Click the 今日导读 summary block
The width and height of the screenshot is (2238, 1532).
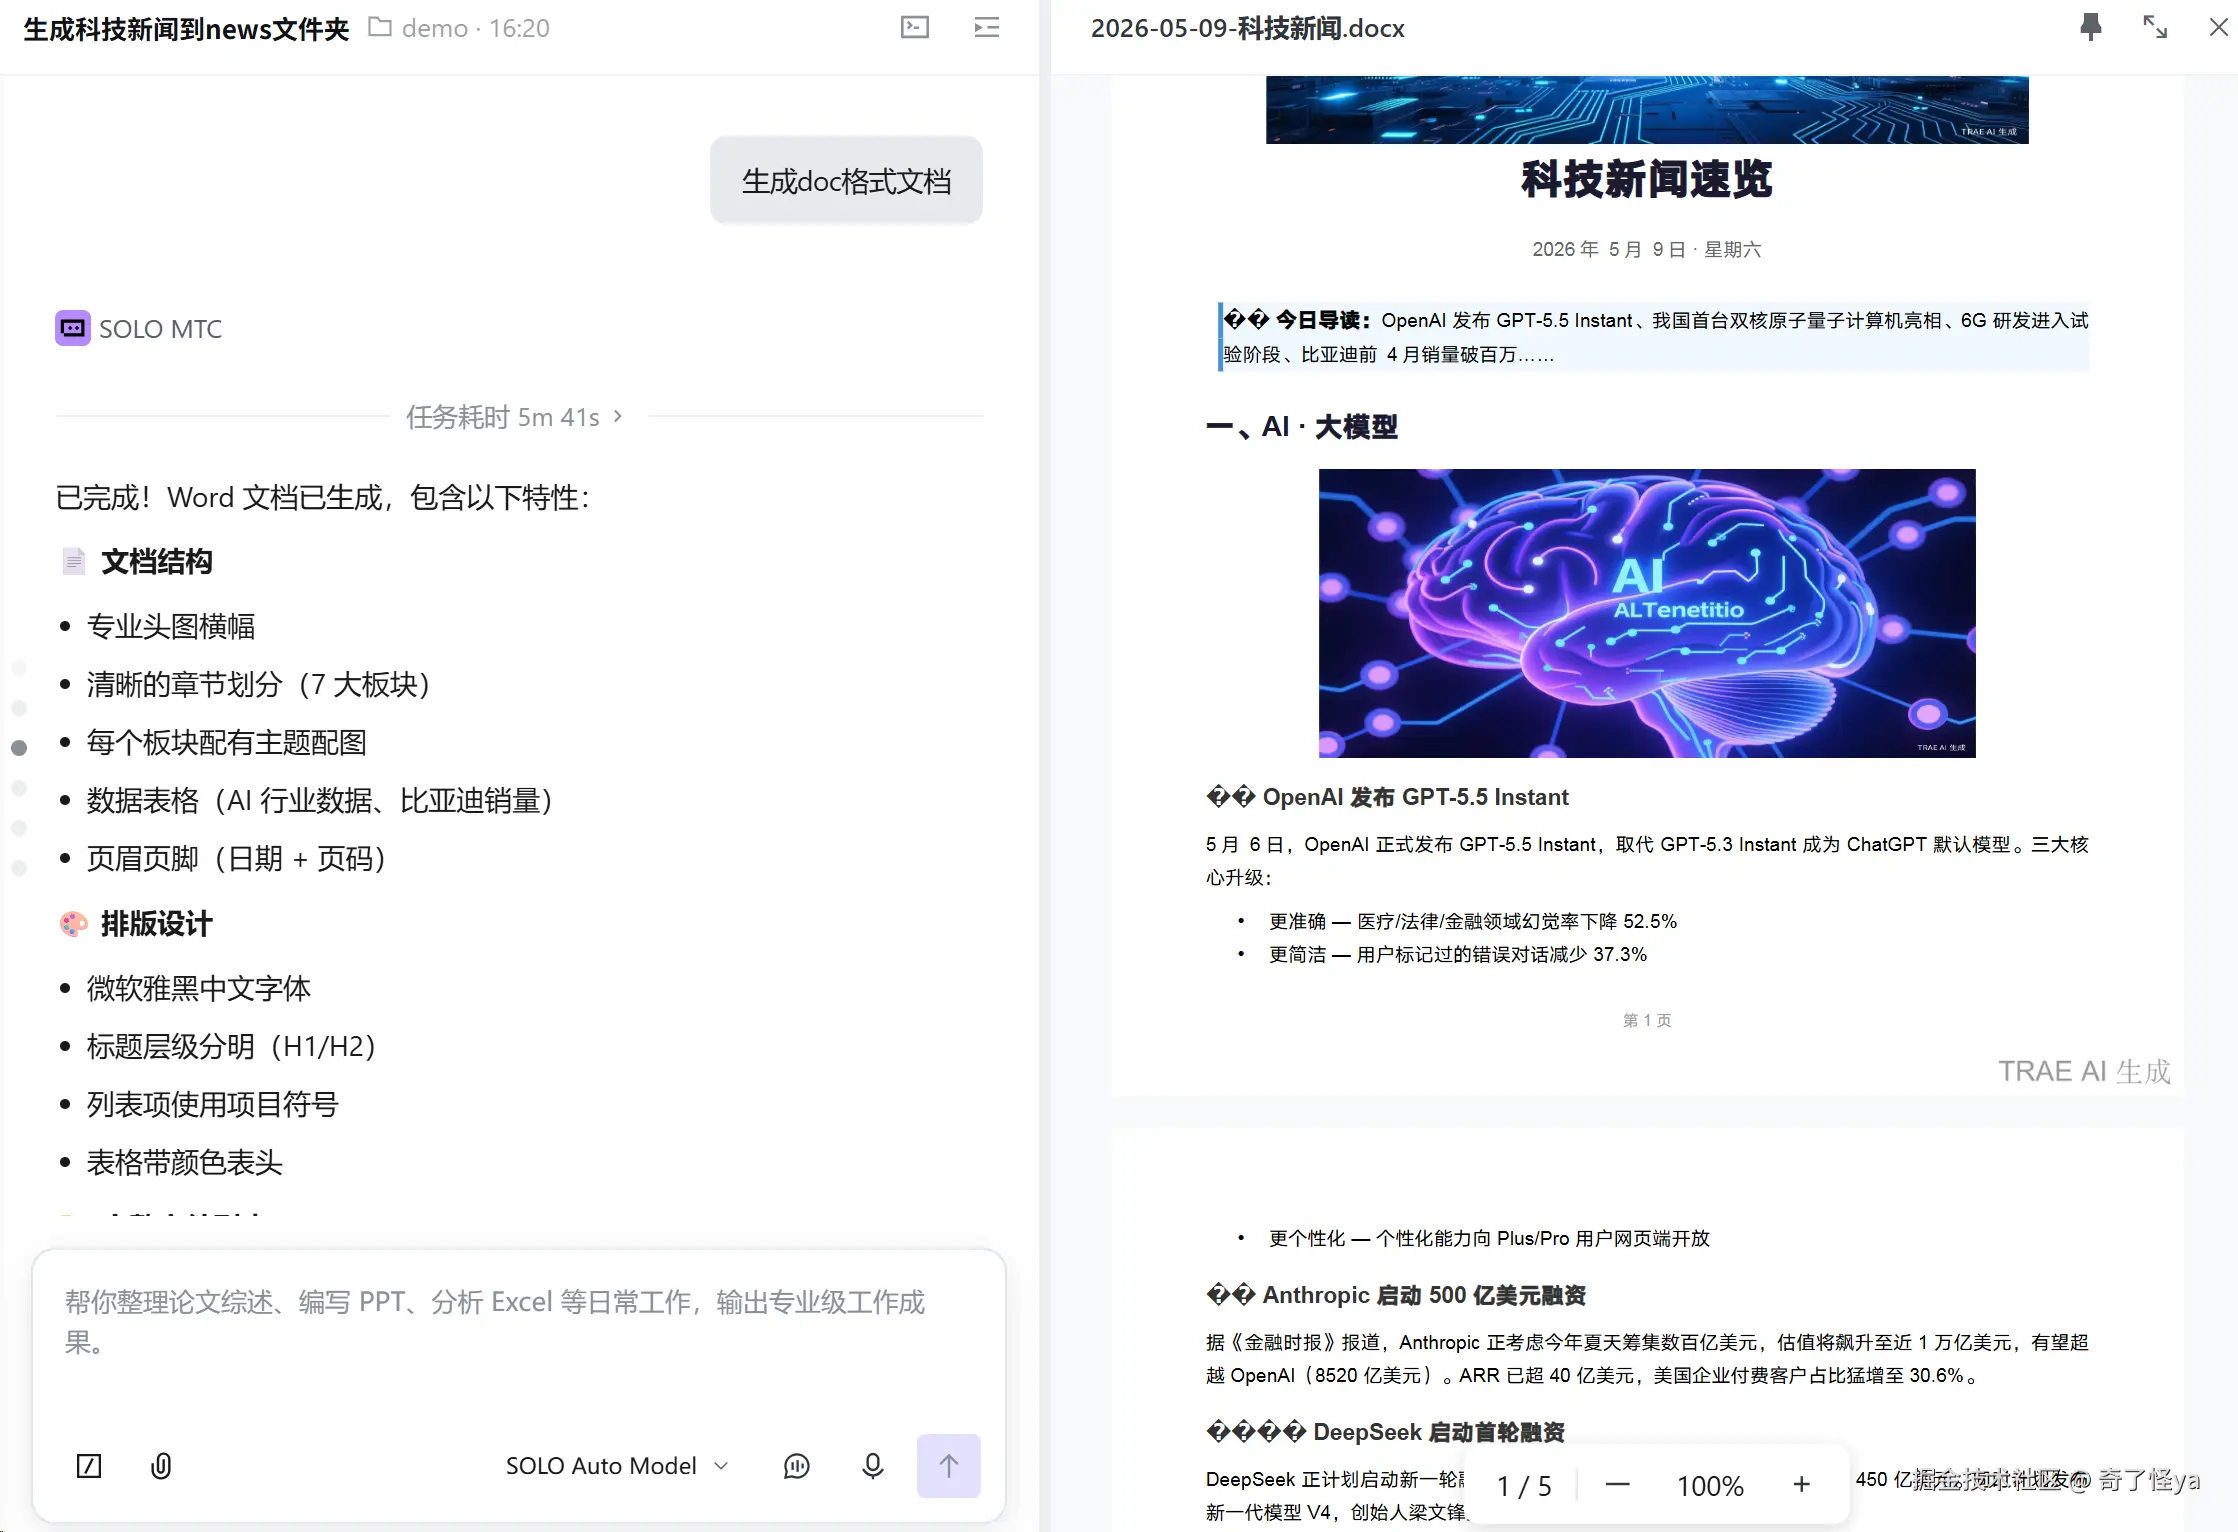(x=1654, y=337)
